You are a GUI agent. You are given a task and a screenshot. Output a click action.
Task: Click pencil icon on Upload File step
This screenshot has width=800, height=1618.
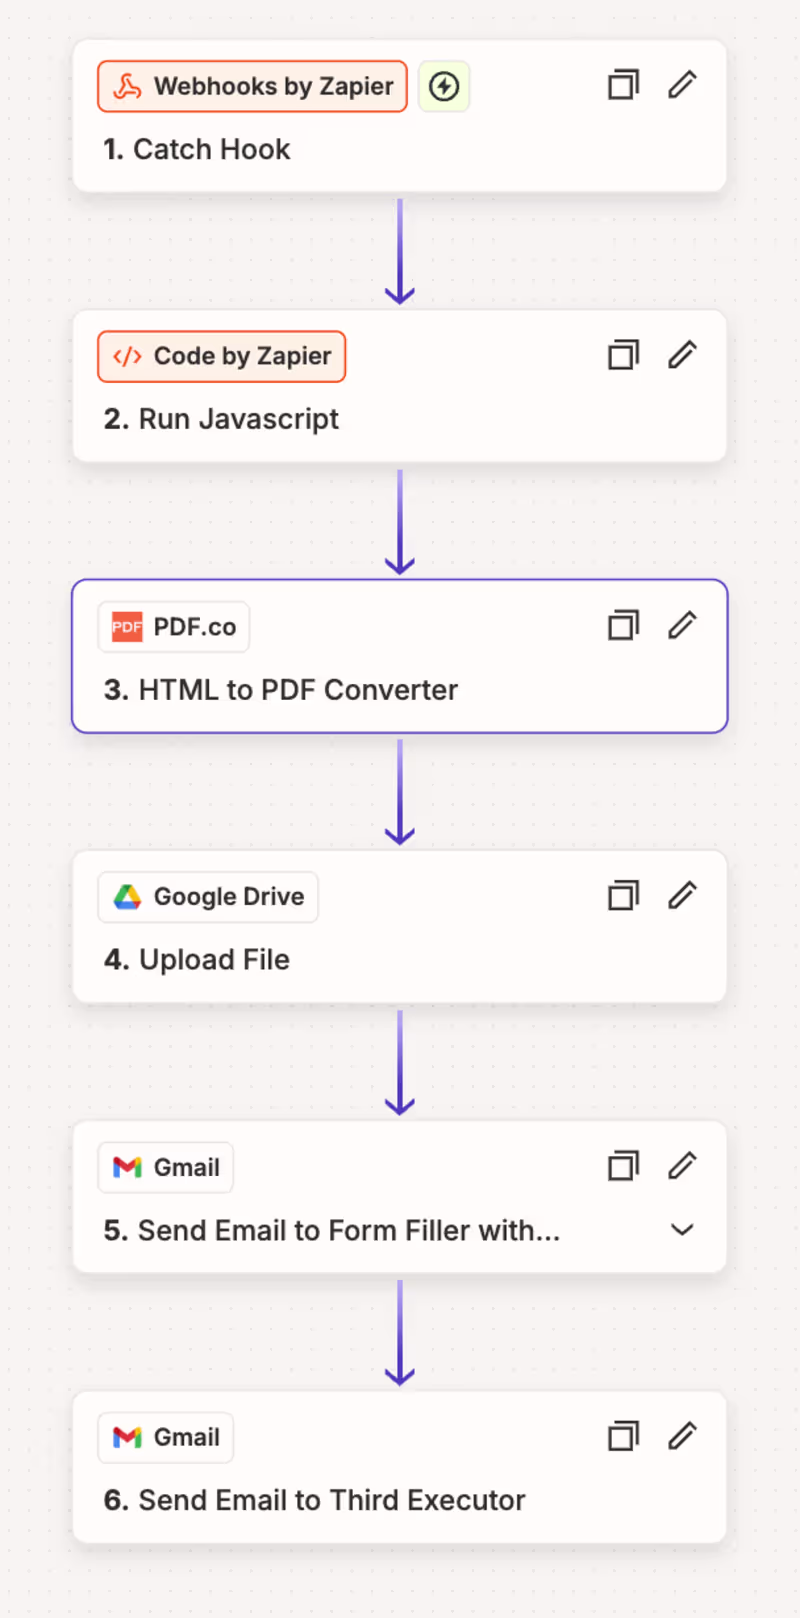pyautogui.click(x=682, y=896)
